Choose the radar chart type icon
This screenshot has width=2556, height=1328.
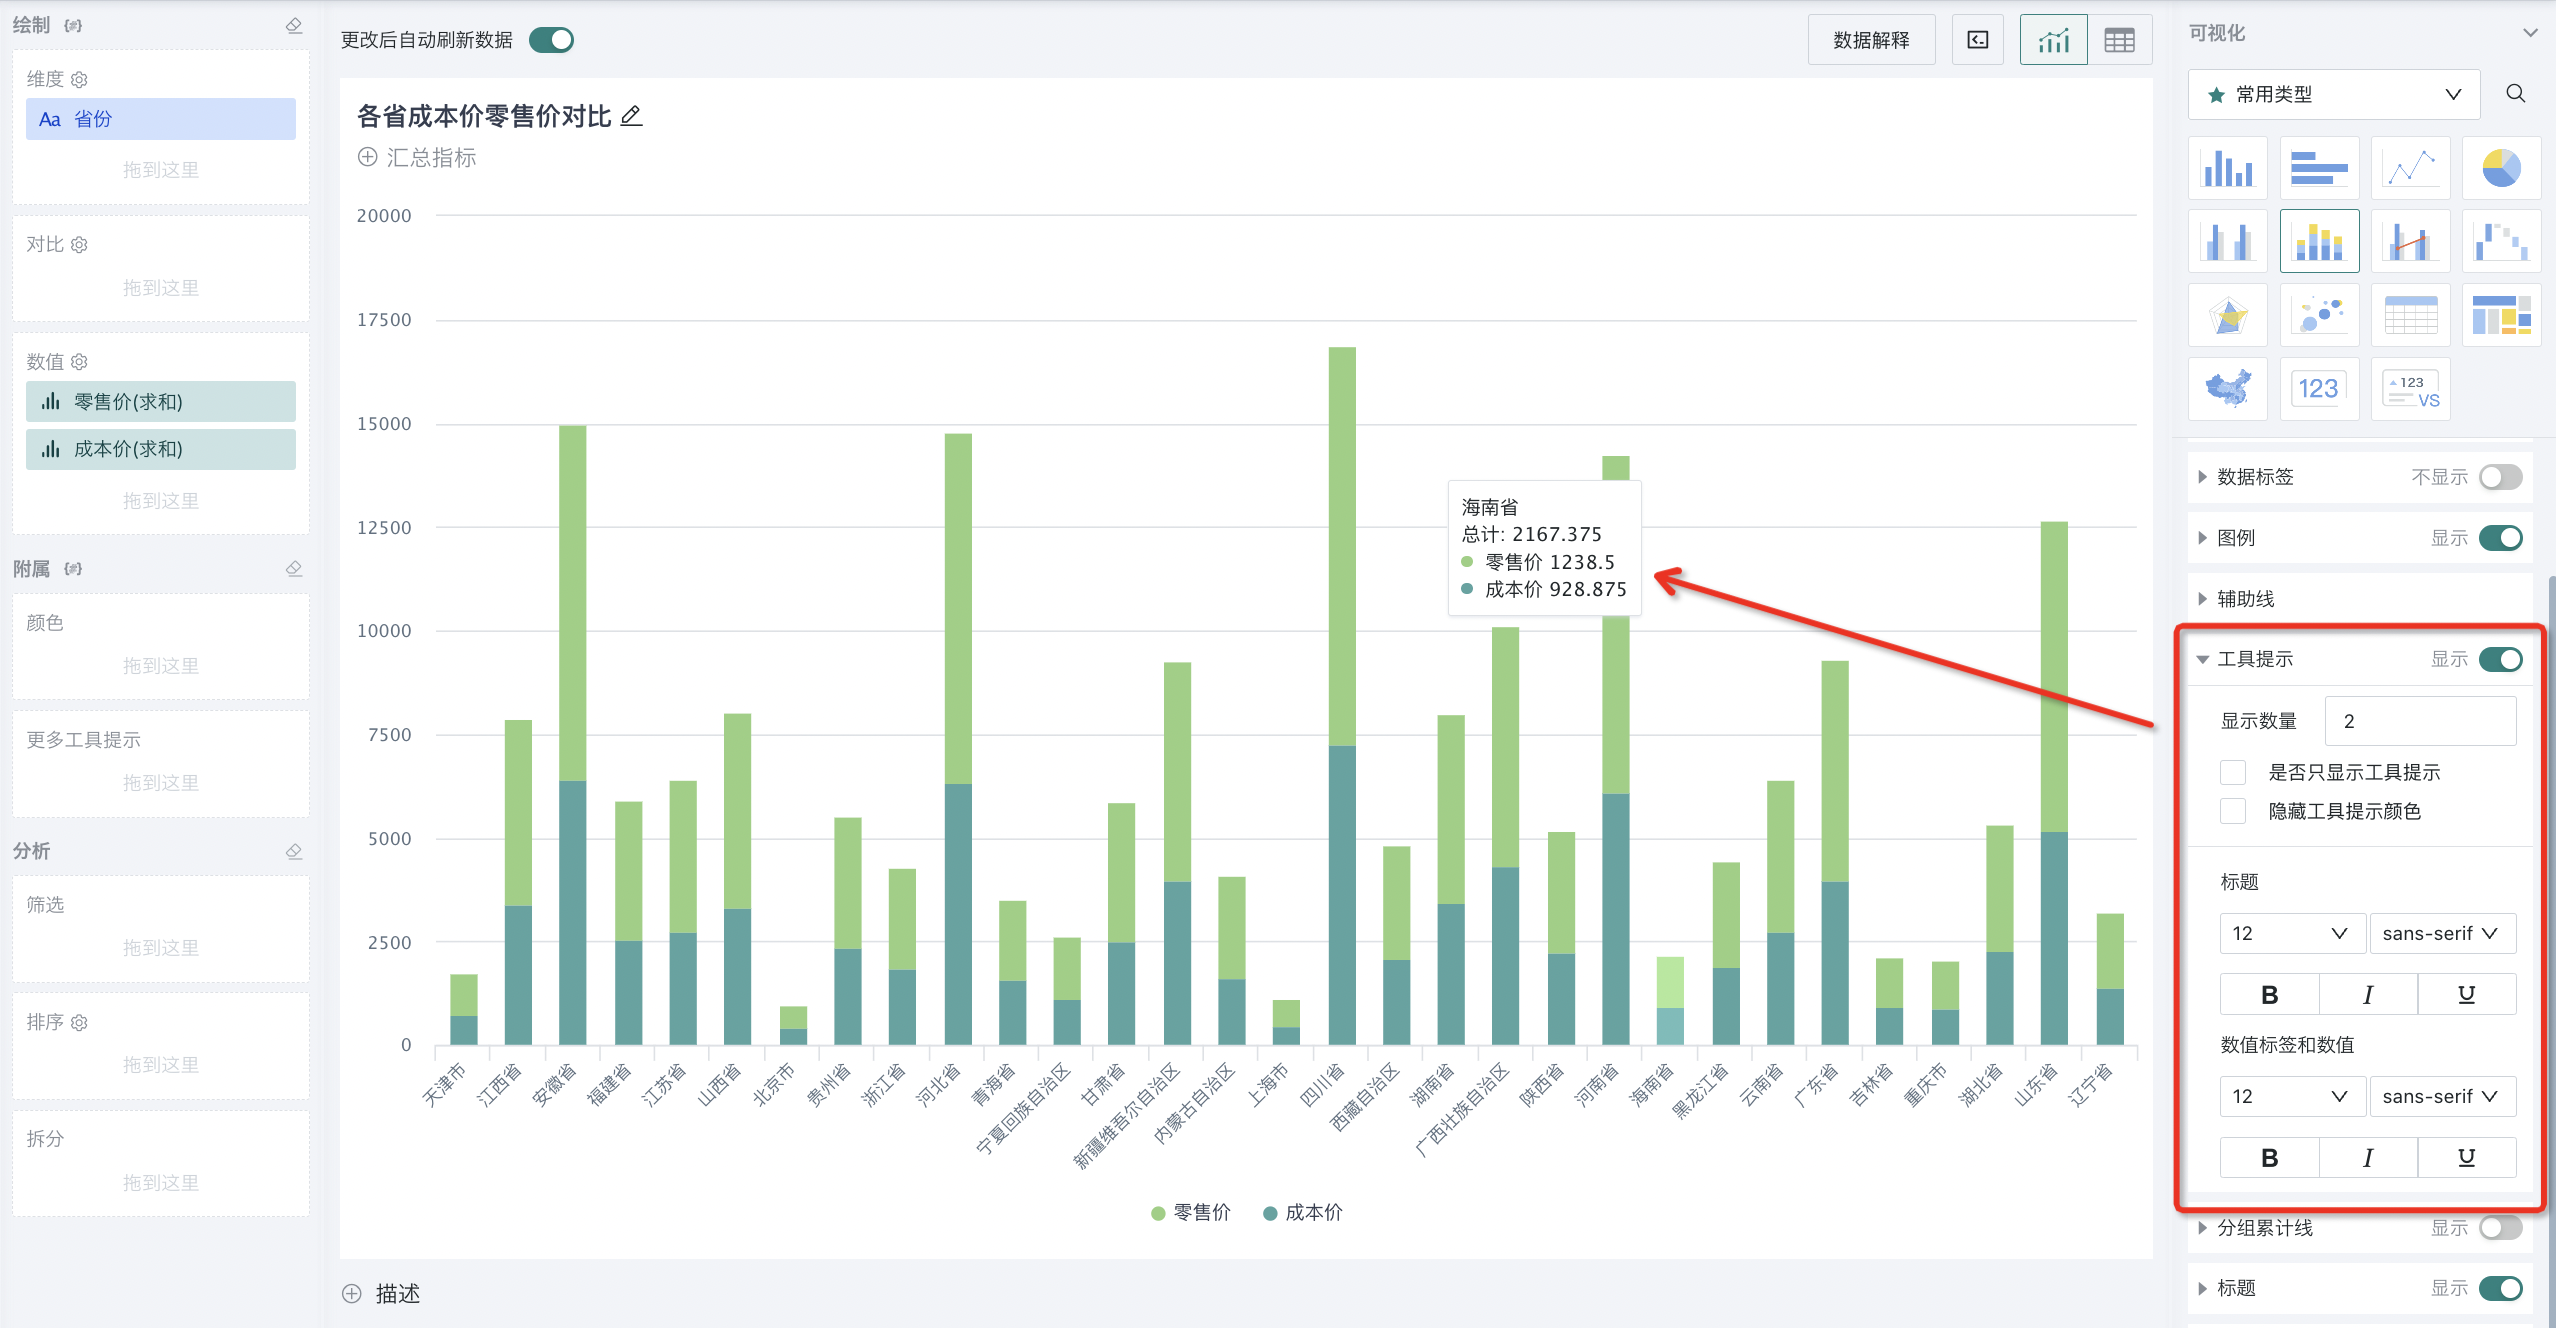pos(2227,315)
